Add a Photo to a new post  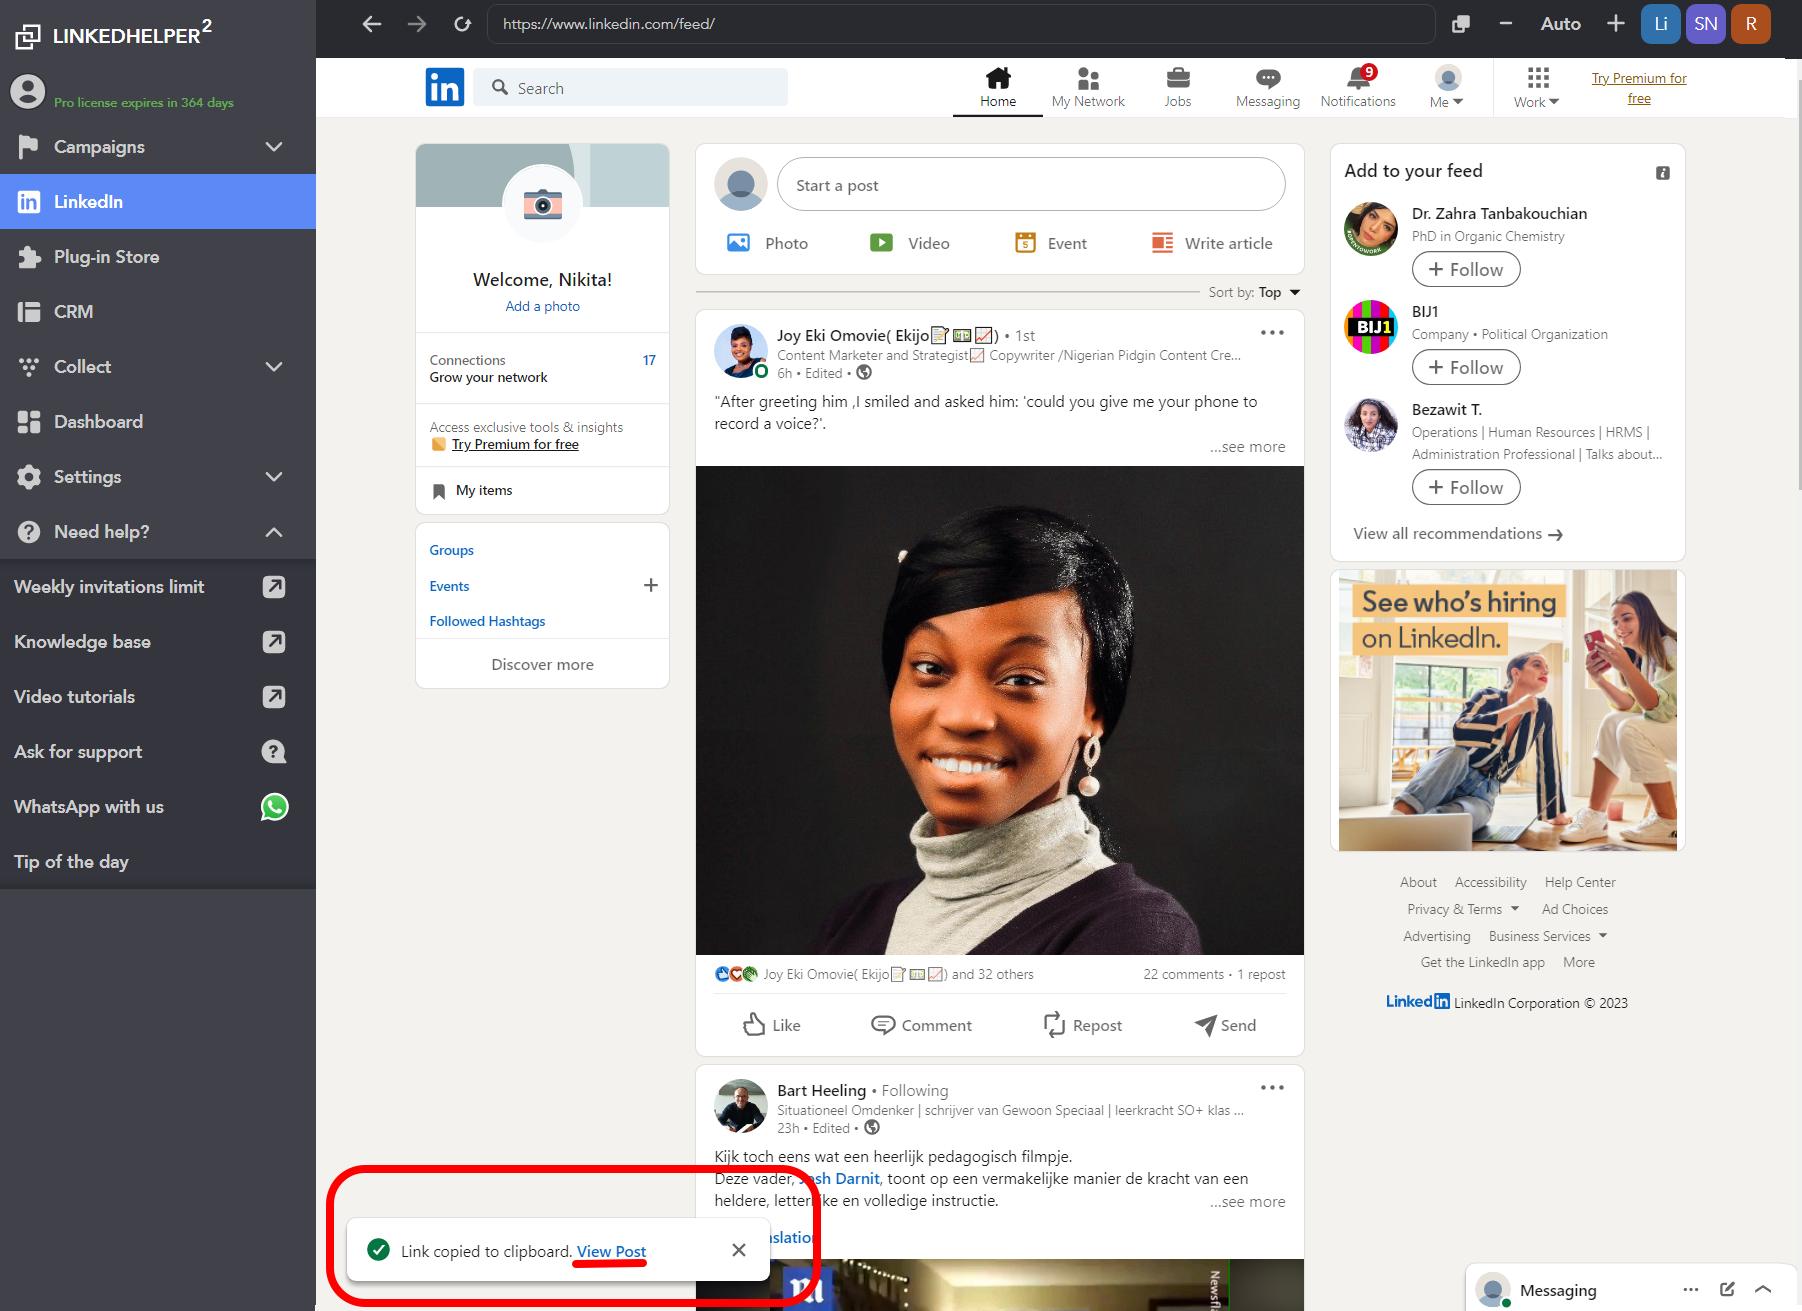(768, 243)
